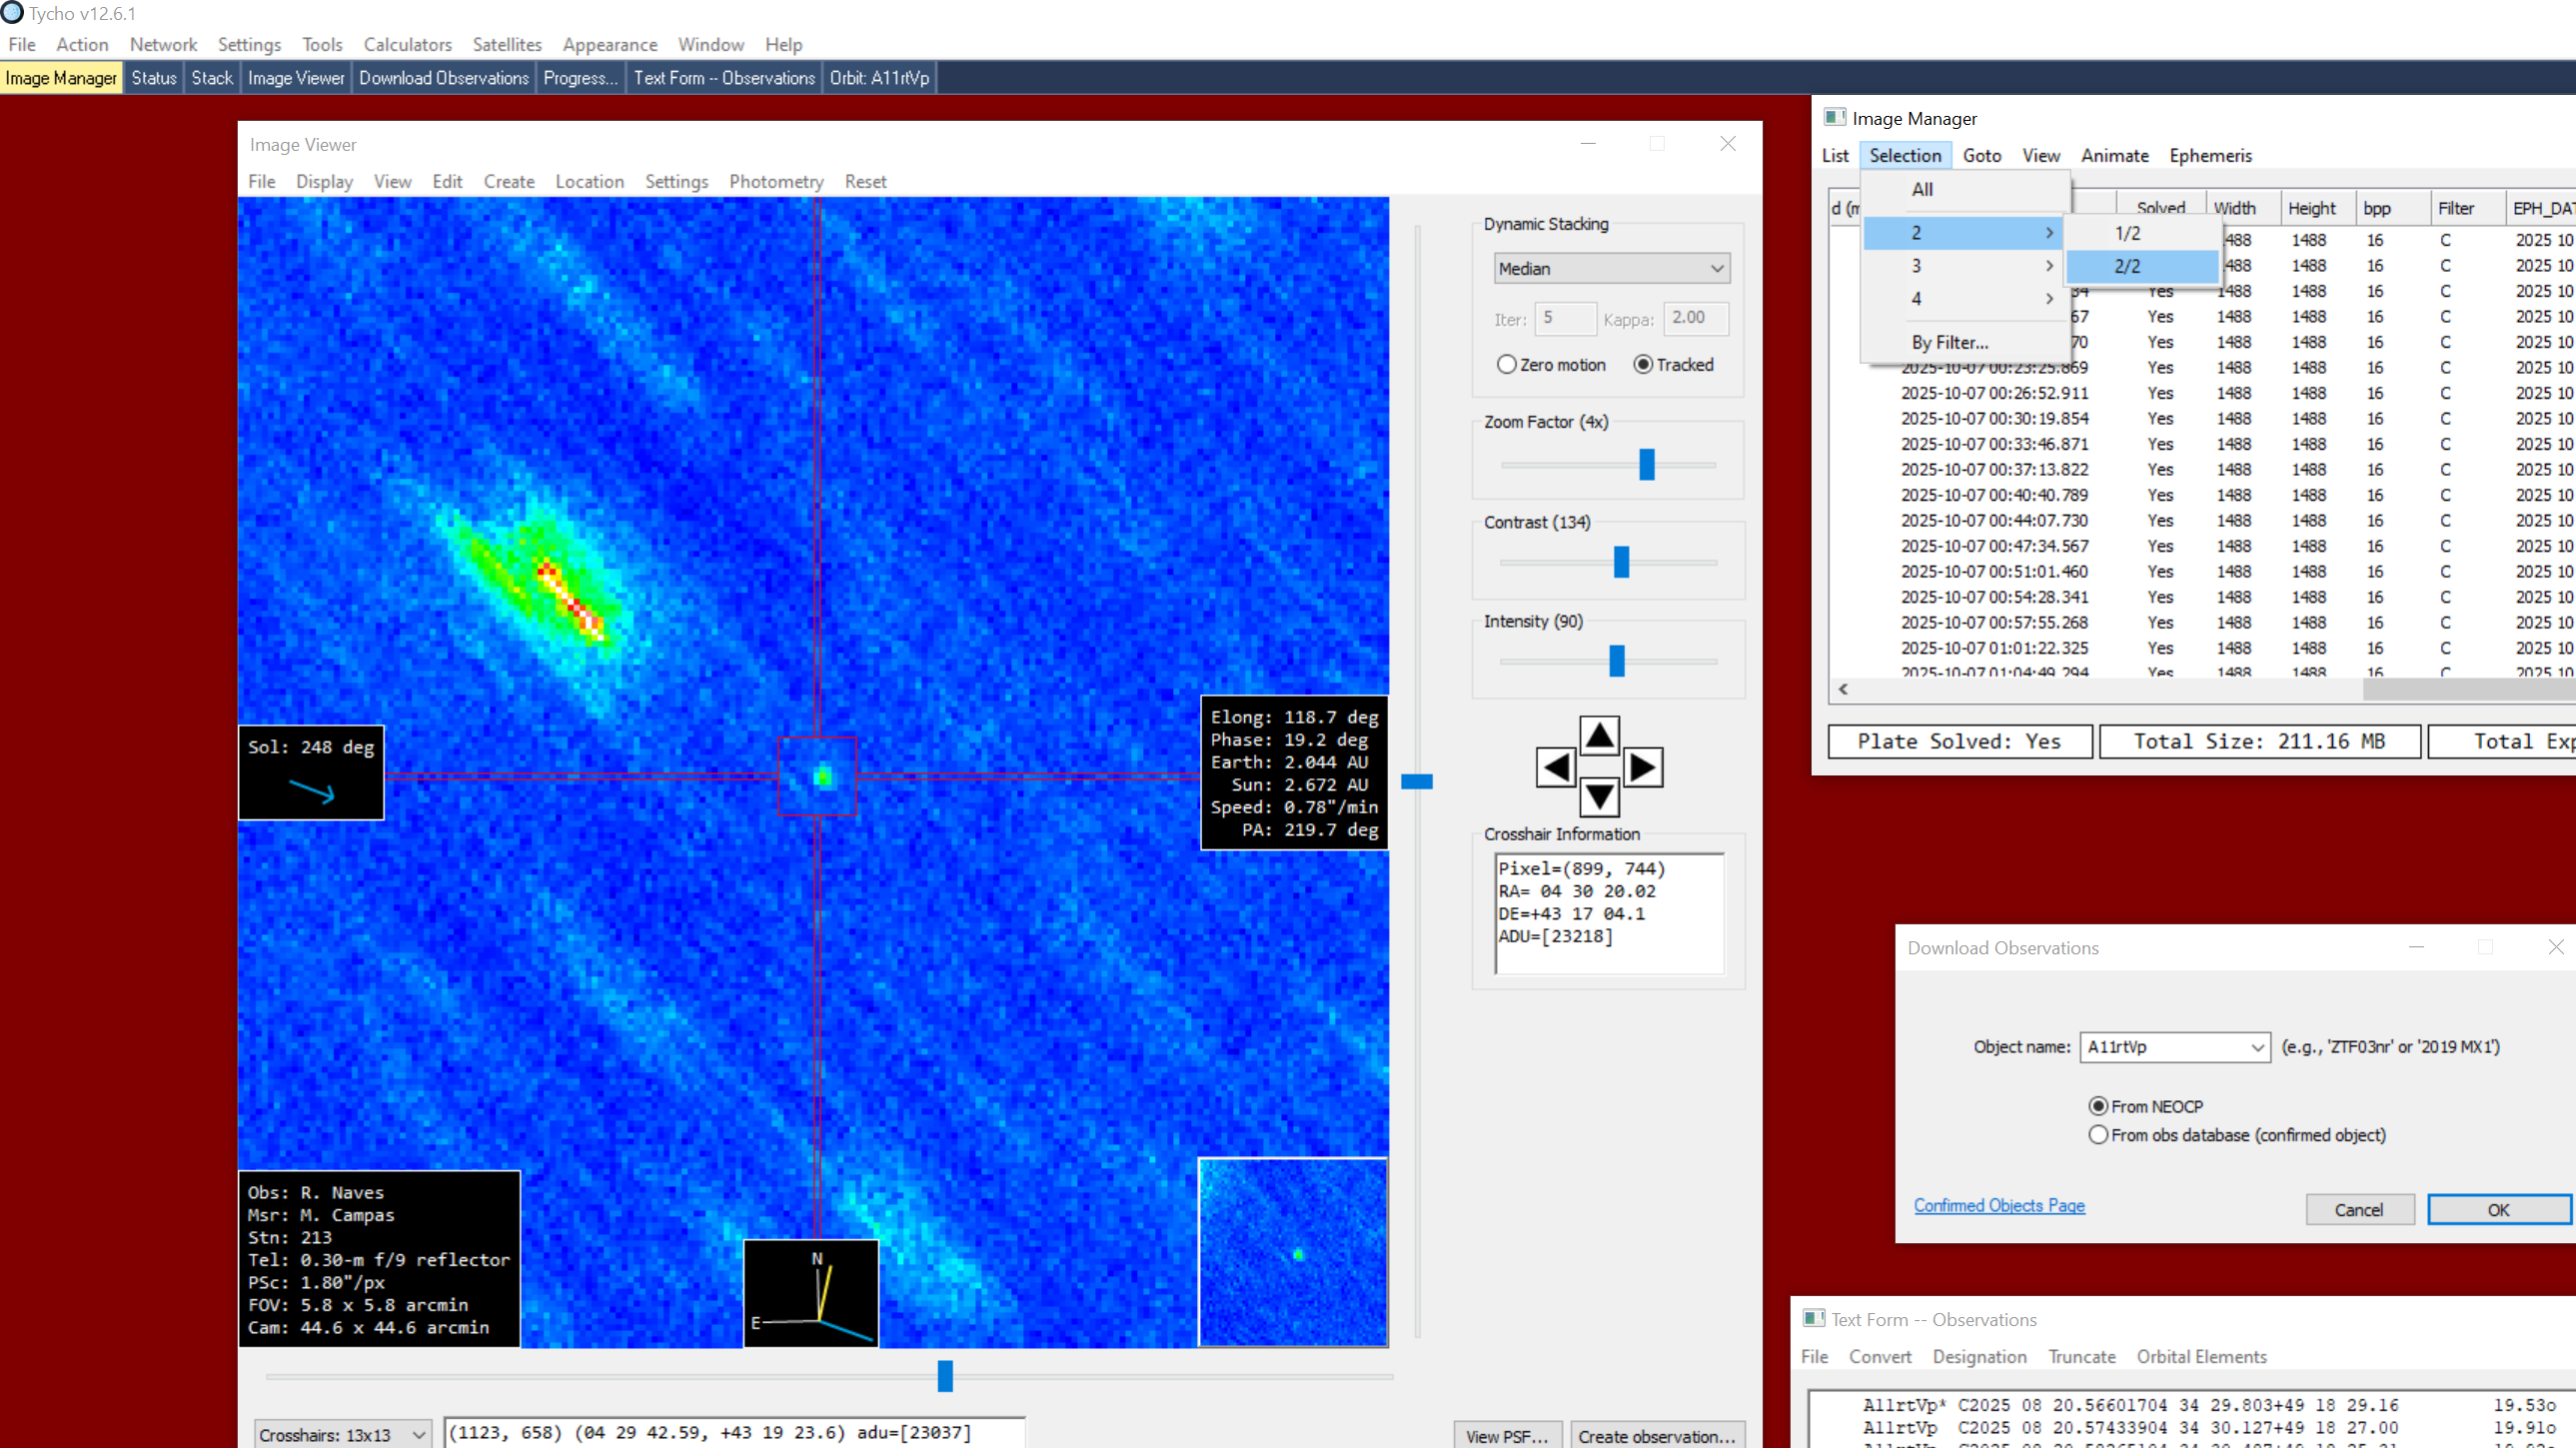The width and height of the screenshot is (2576, 1448).
Task: Open the Crosshairs 13x13 dropdown
Action: pyautogui.click(x=342, y=1434)
